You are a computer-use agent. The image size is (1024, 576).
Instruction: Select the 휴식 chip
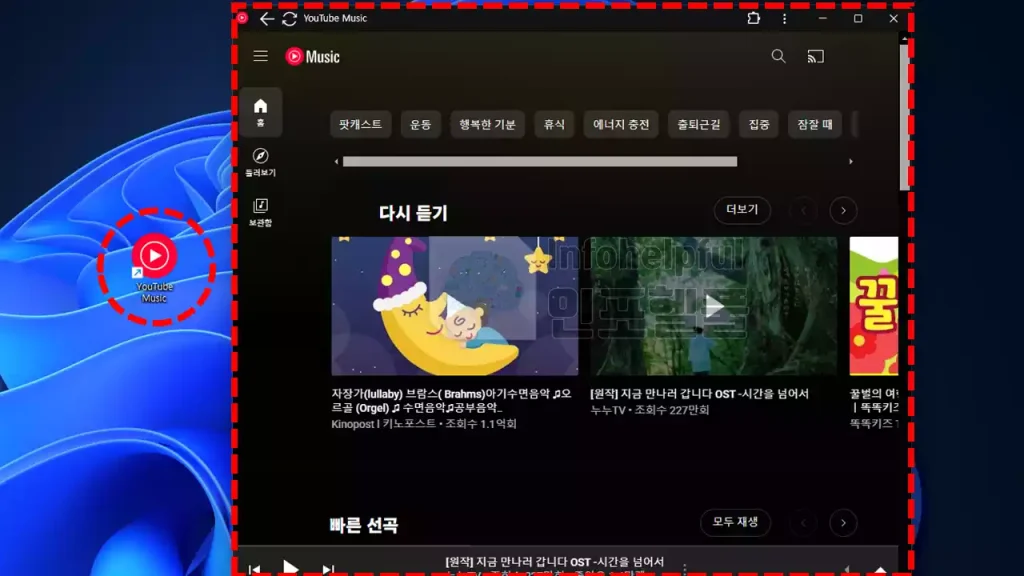554,124
